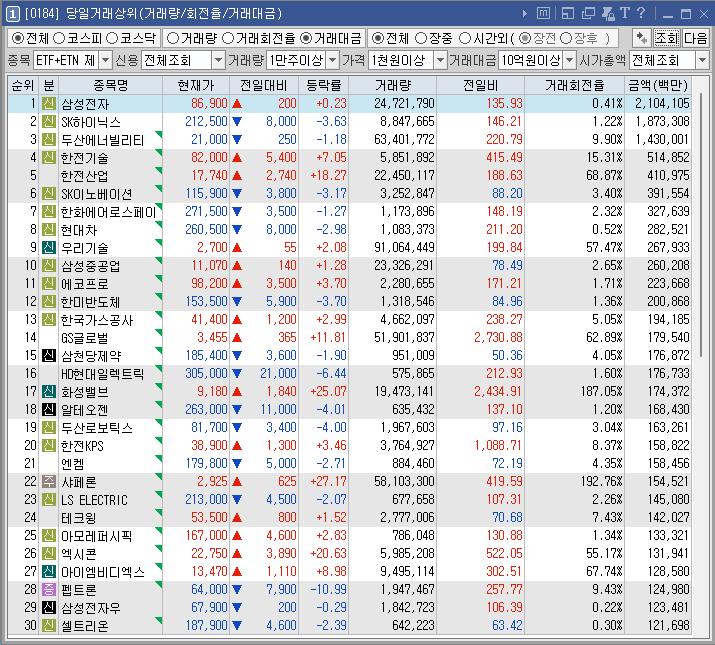Click the dark 신 badge in 삼천당제약 row
Image resolution: width=715 pixels, height=645 pixels.
click(49, 355)
